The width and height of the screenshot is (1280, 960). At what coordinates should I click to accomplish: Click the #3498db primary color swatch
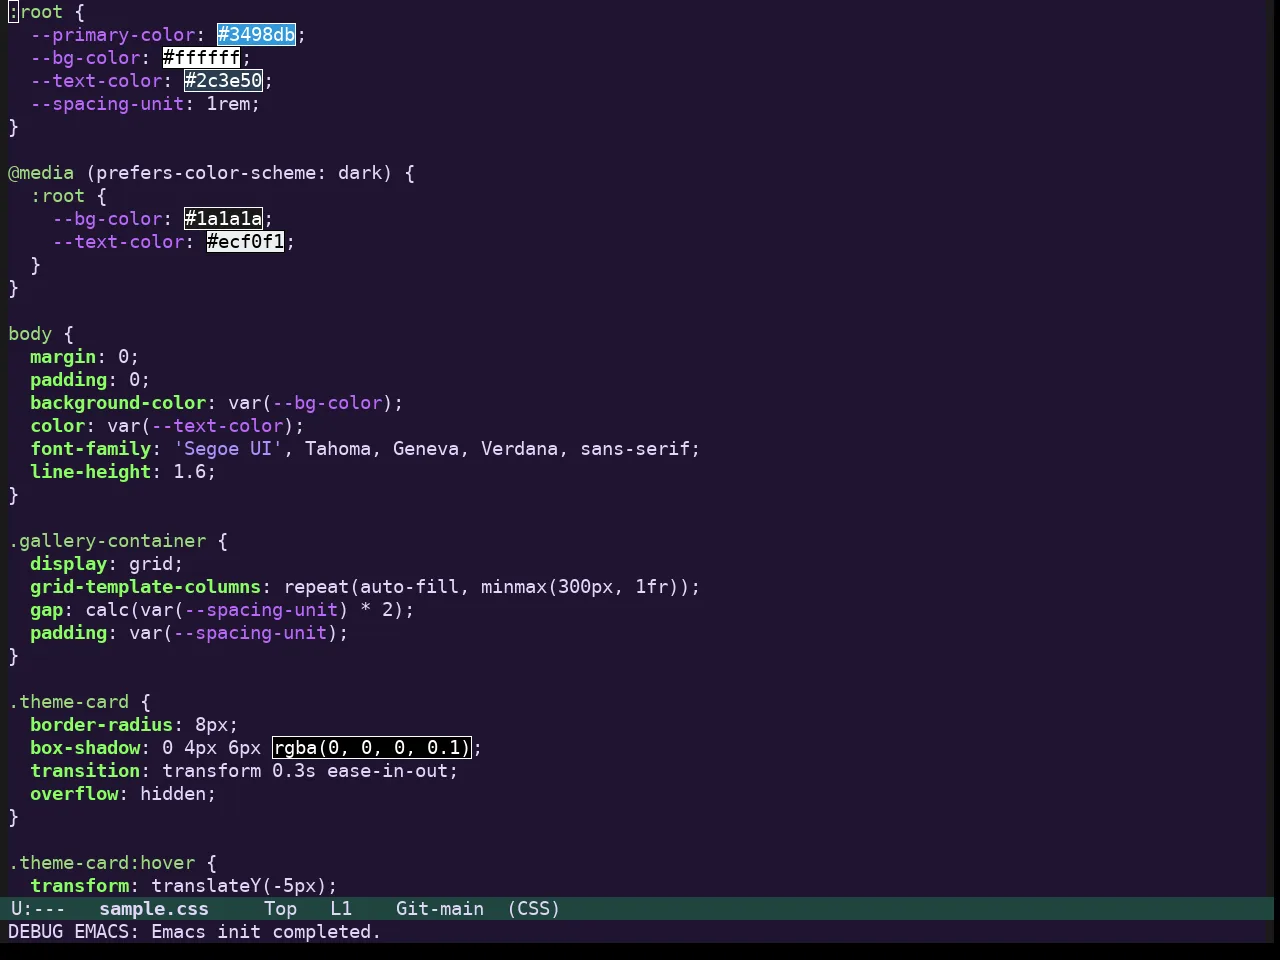pos(256,35)
